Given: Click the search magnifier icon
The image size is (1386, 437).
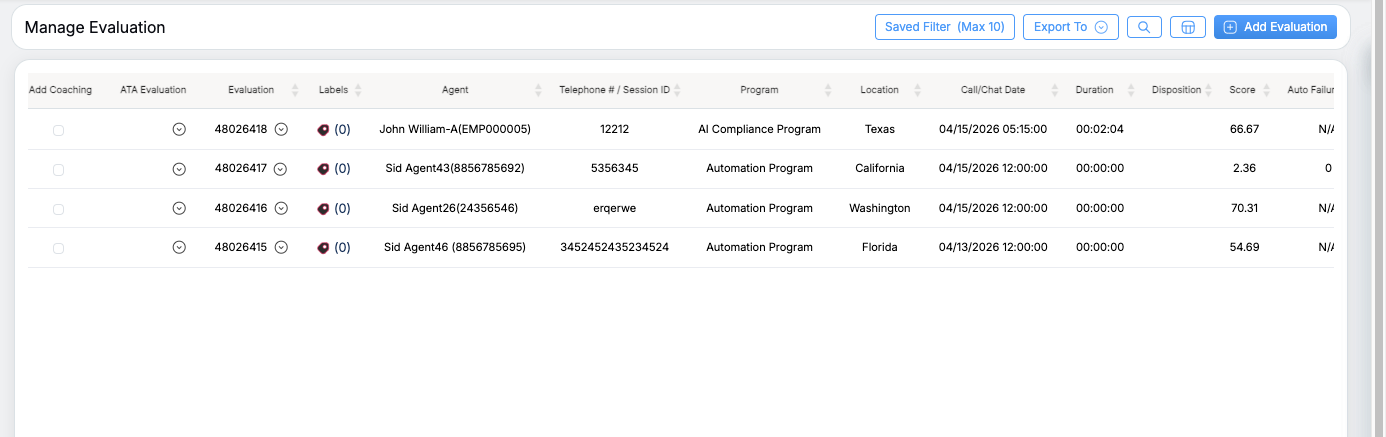Looking at the screenshot, I should click(x=1144, y=27).
